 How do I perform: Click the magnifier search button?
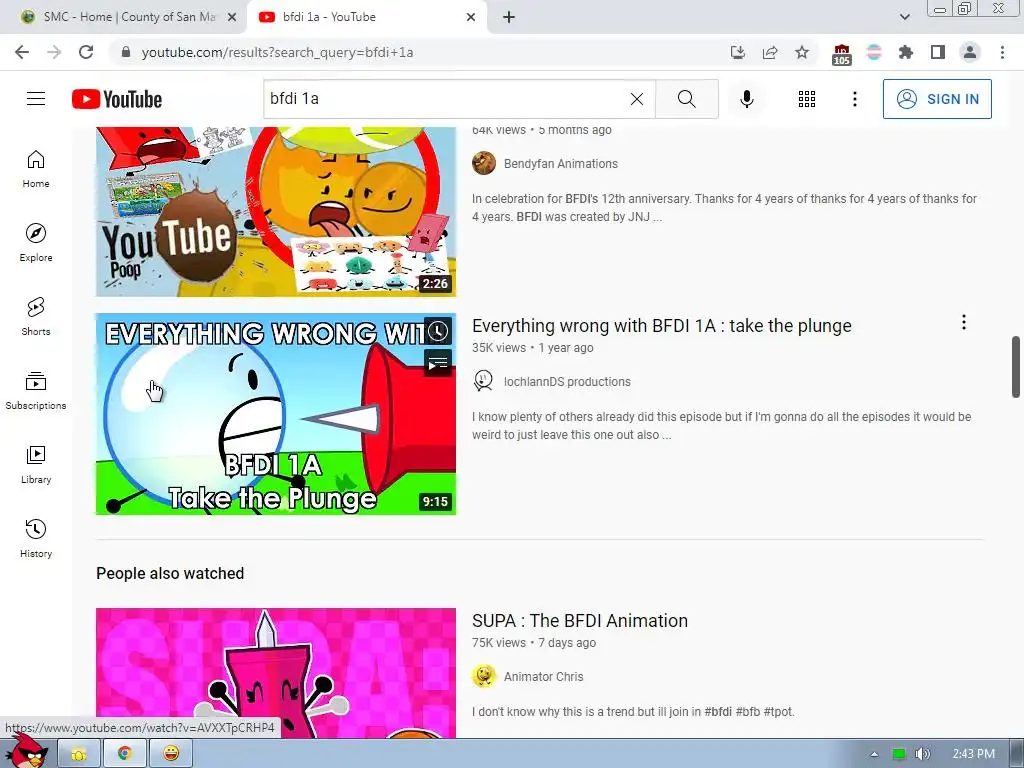pyautogui.click(x=686, y=99)
